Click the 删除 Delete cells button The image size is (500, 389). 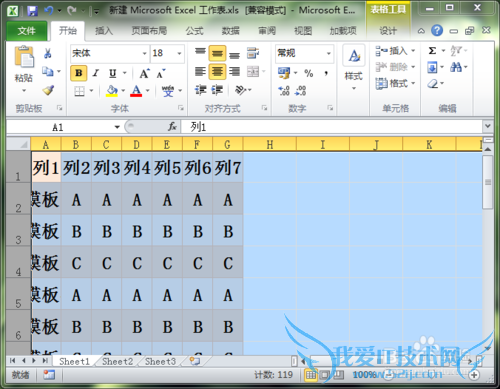click(x=395, y=67)
